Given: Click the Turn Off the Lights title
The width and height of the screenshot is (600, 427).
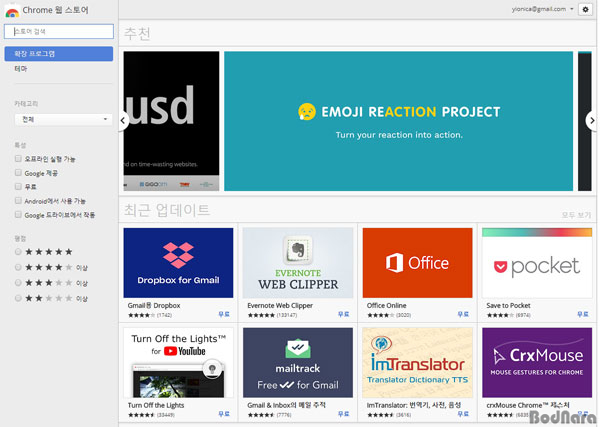Looking at the screenshot, I should (156, 405).
